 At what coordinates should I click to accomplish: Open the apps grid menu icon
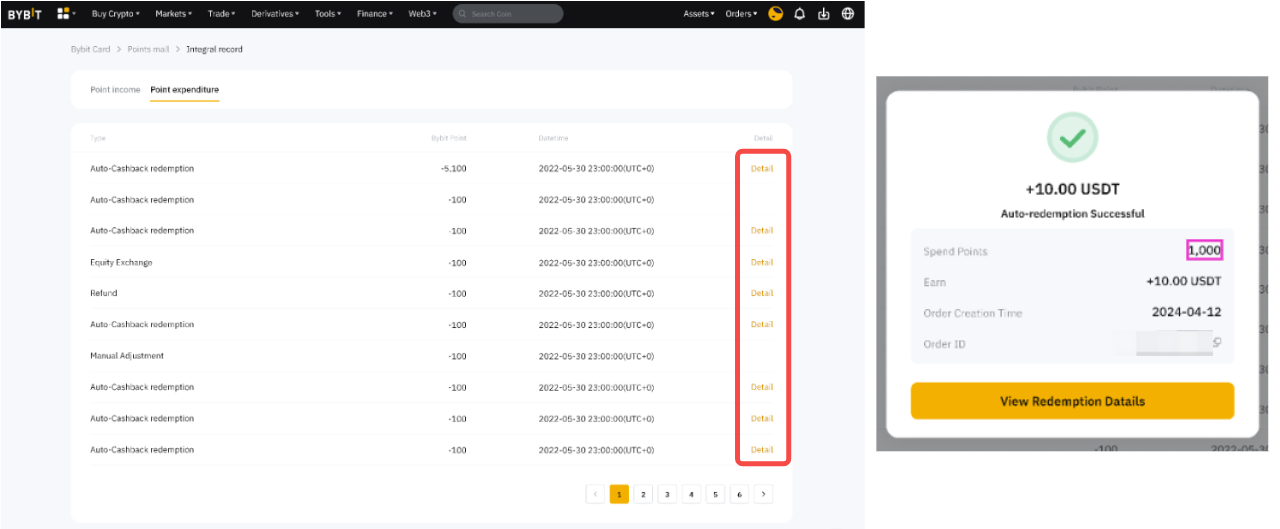tap(64, 14)
